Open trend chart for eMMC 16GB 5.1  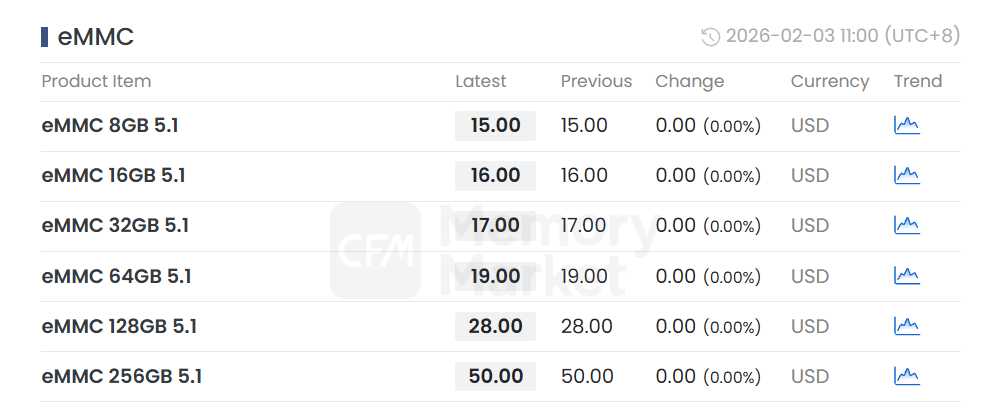[906, 175]
